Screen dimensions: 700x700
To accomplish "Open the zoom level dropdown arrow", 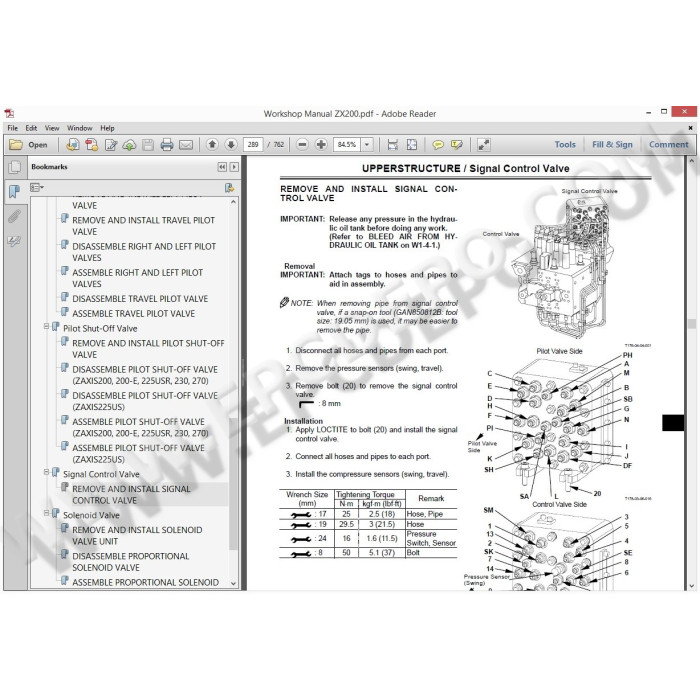I will tap(367, 144).
